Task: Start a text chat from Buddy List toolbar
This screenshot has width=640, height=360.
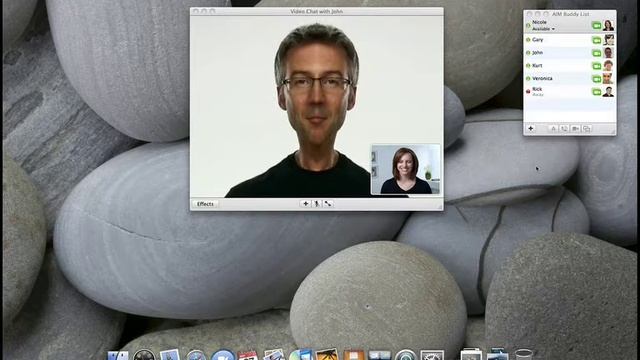Action: point(553,129)
